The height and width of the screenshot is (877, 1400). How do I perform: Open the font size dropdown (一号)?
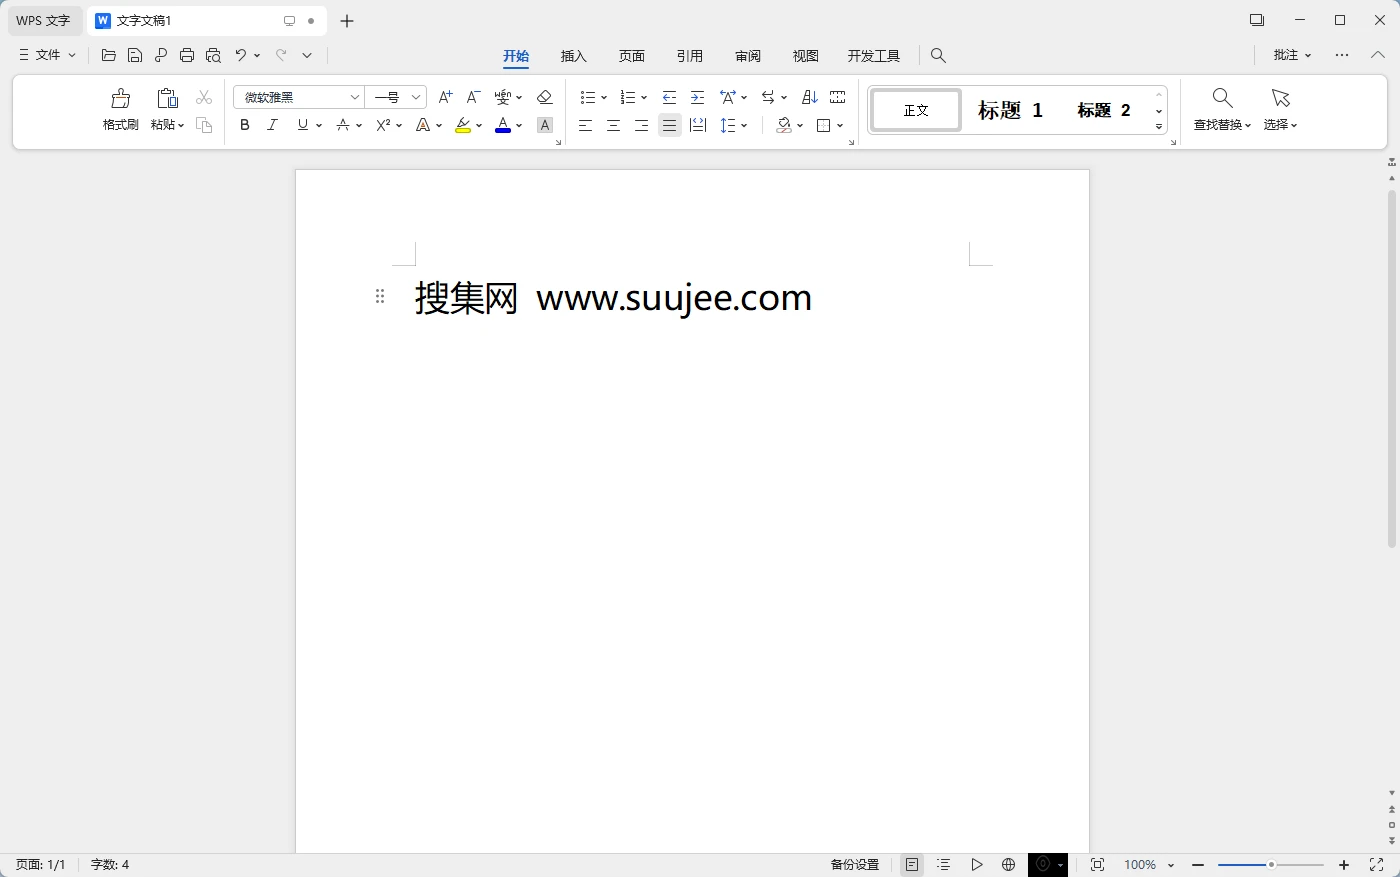click(x=416, y=97)
